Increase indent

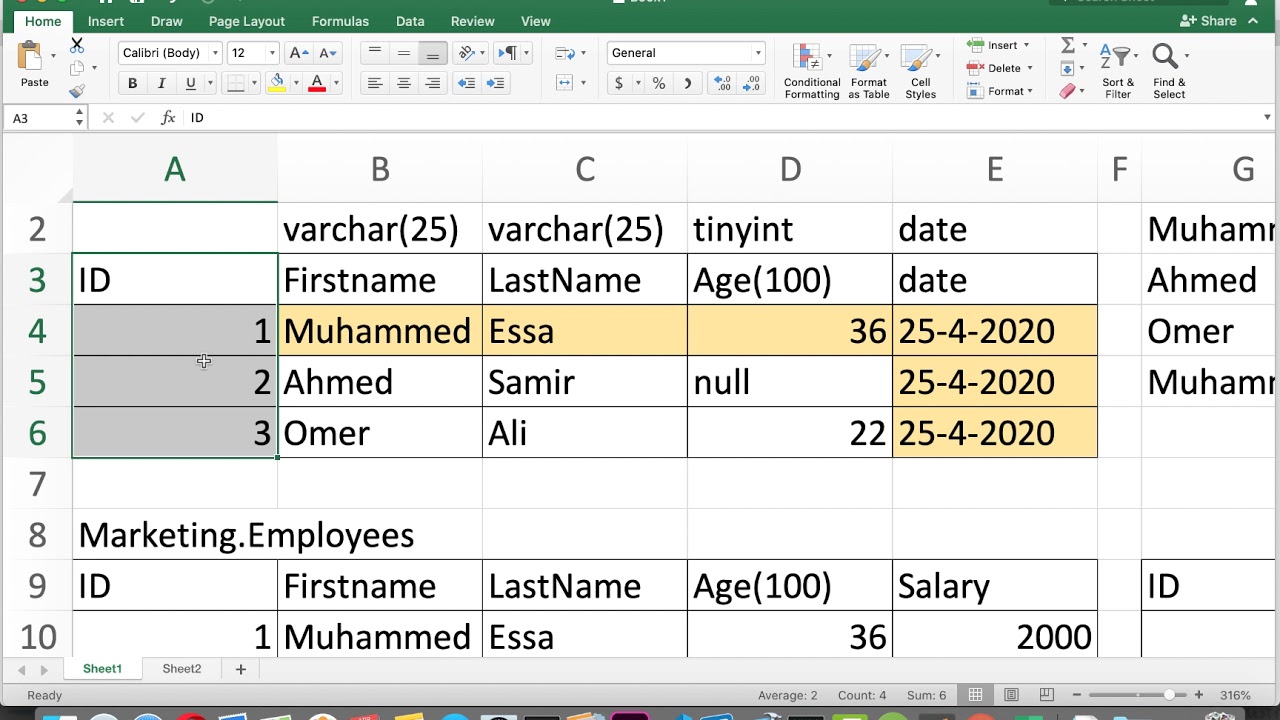point(495,84)
